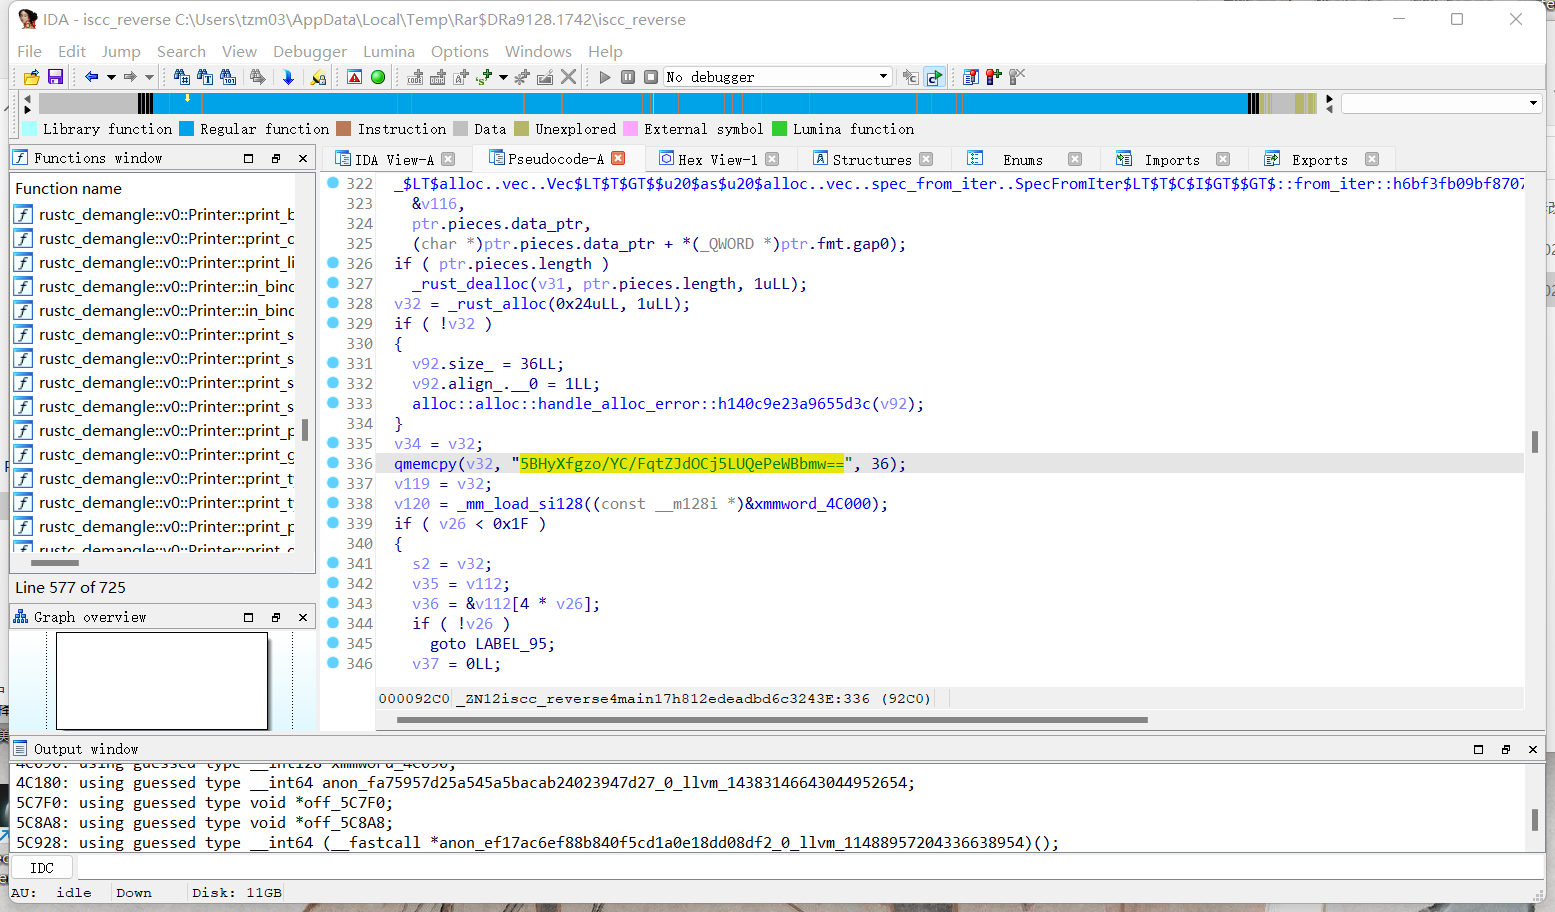Open the navigation band dropdown on right

coord(1533,103)
